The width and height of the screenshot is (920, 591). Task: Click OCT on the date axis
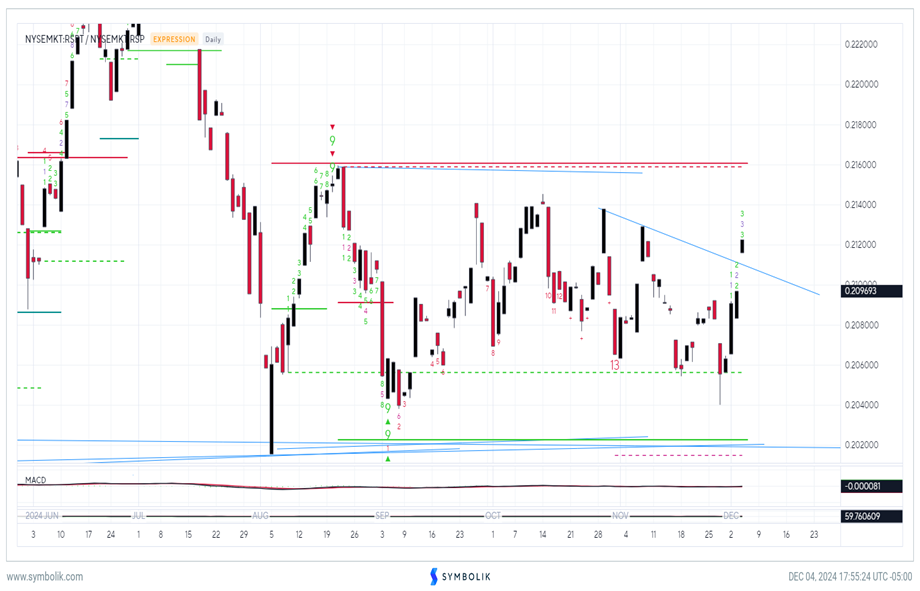[492, 515]
